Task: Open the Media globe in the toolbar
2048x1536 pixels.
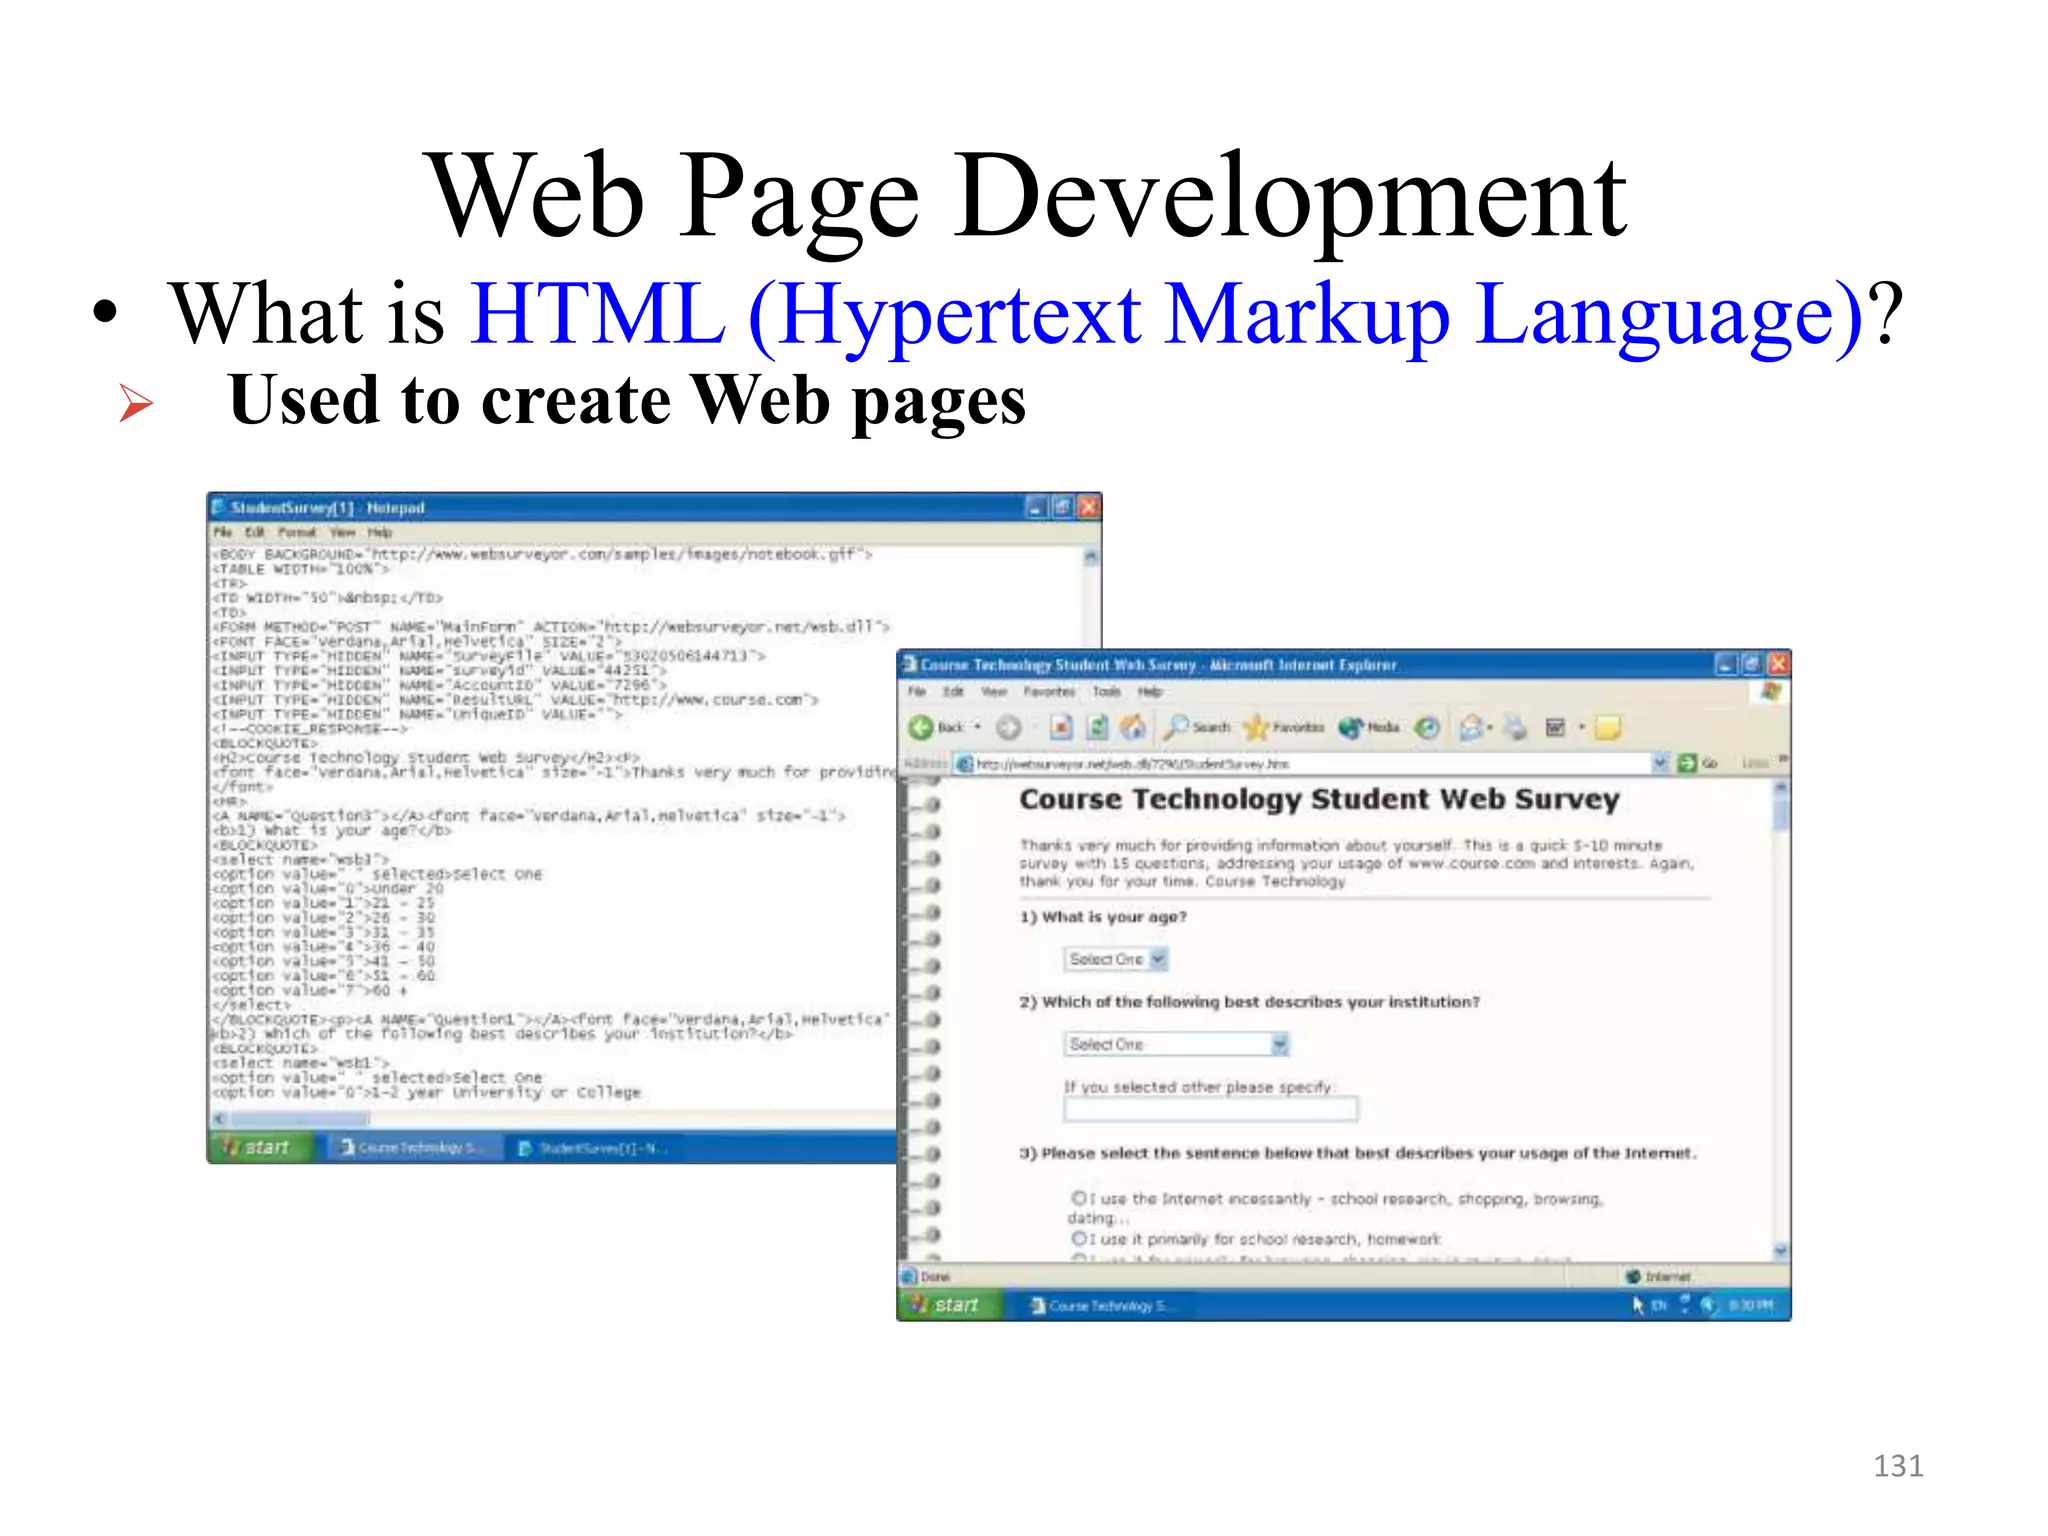Action: tap(1351, 727)
